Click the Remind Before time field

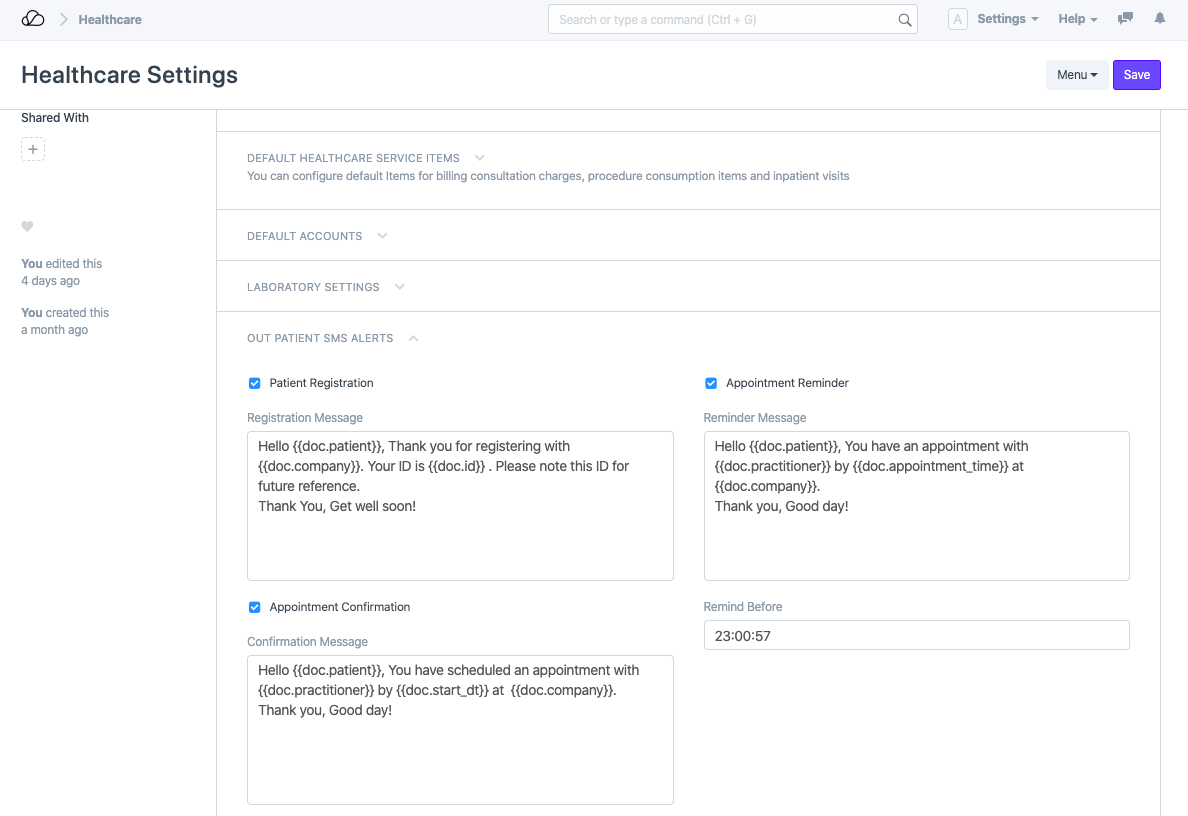pyautogui.click(x=916, y=636)
